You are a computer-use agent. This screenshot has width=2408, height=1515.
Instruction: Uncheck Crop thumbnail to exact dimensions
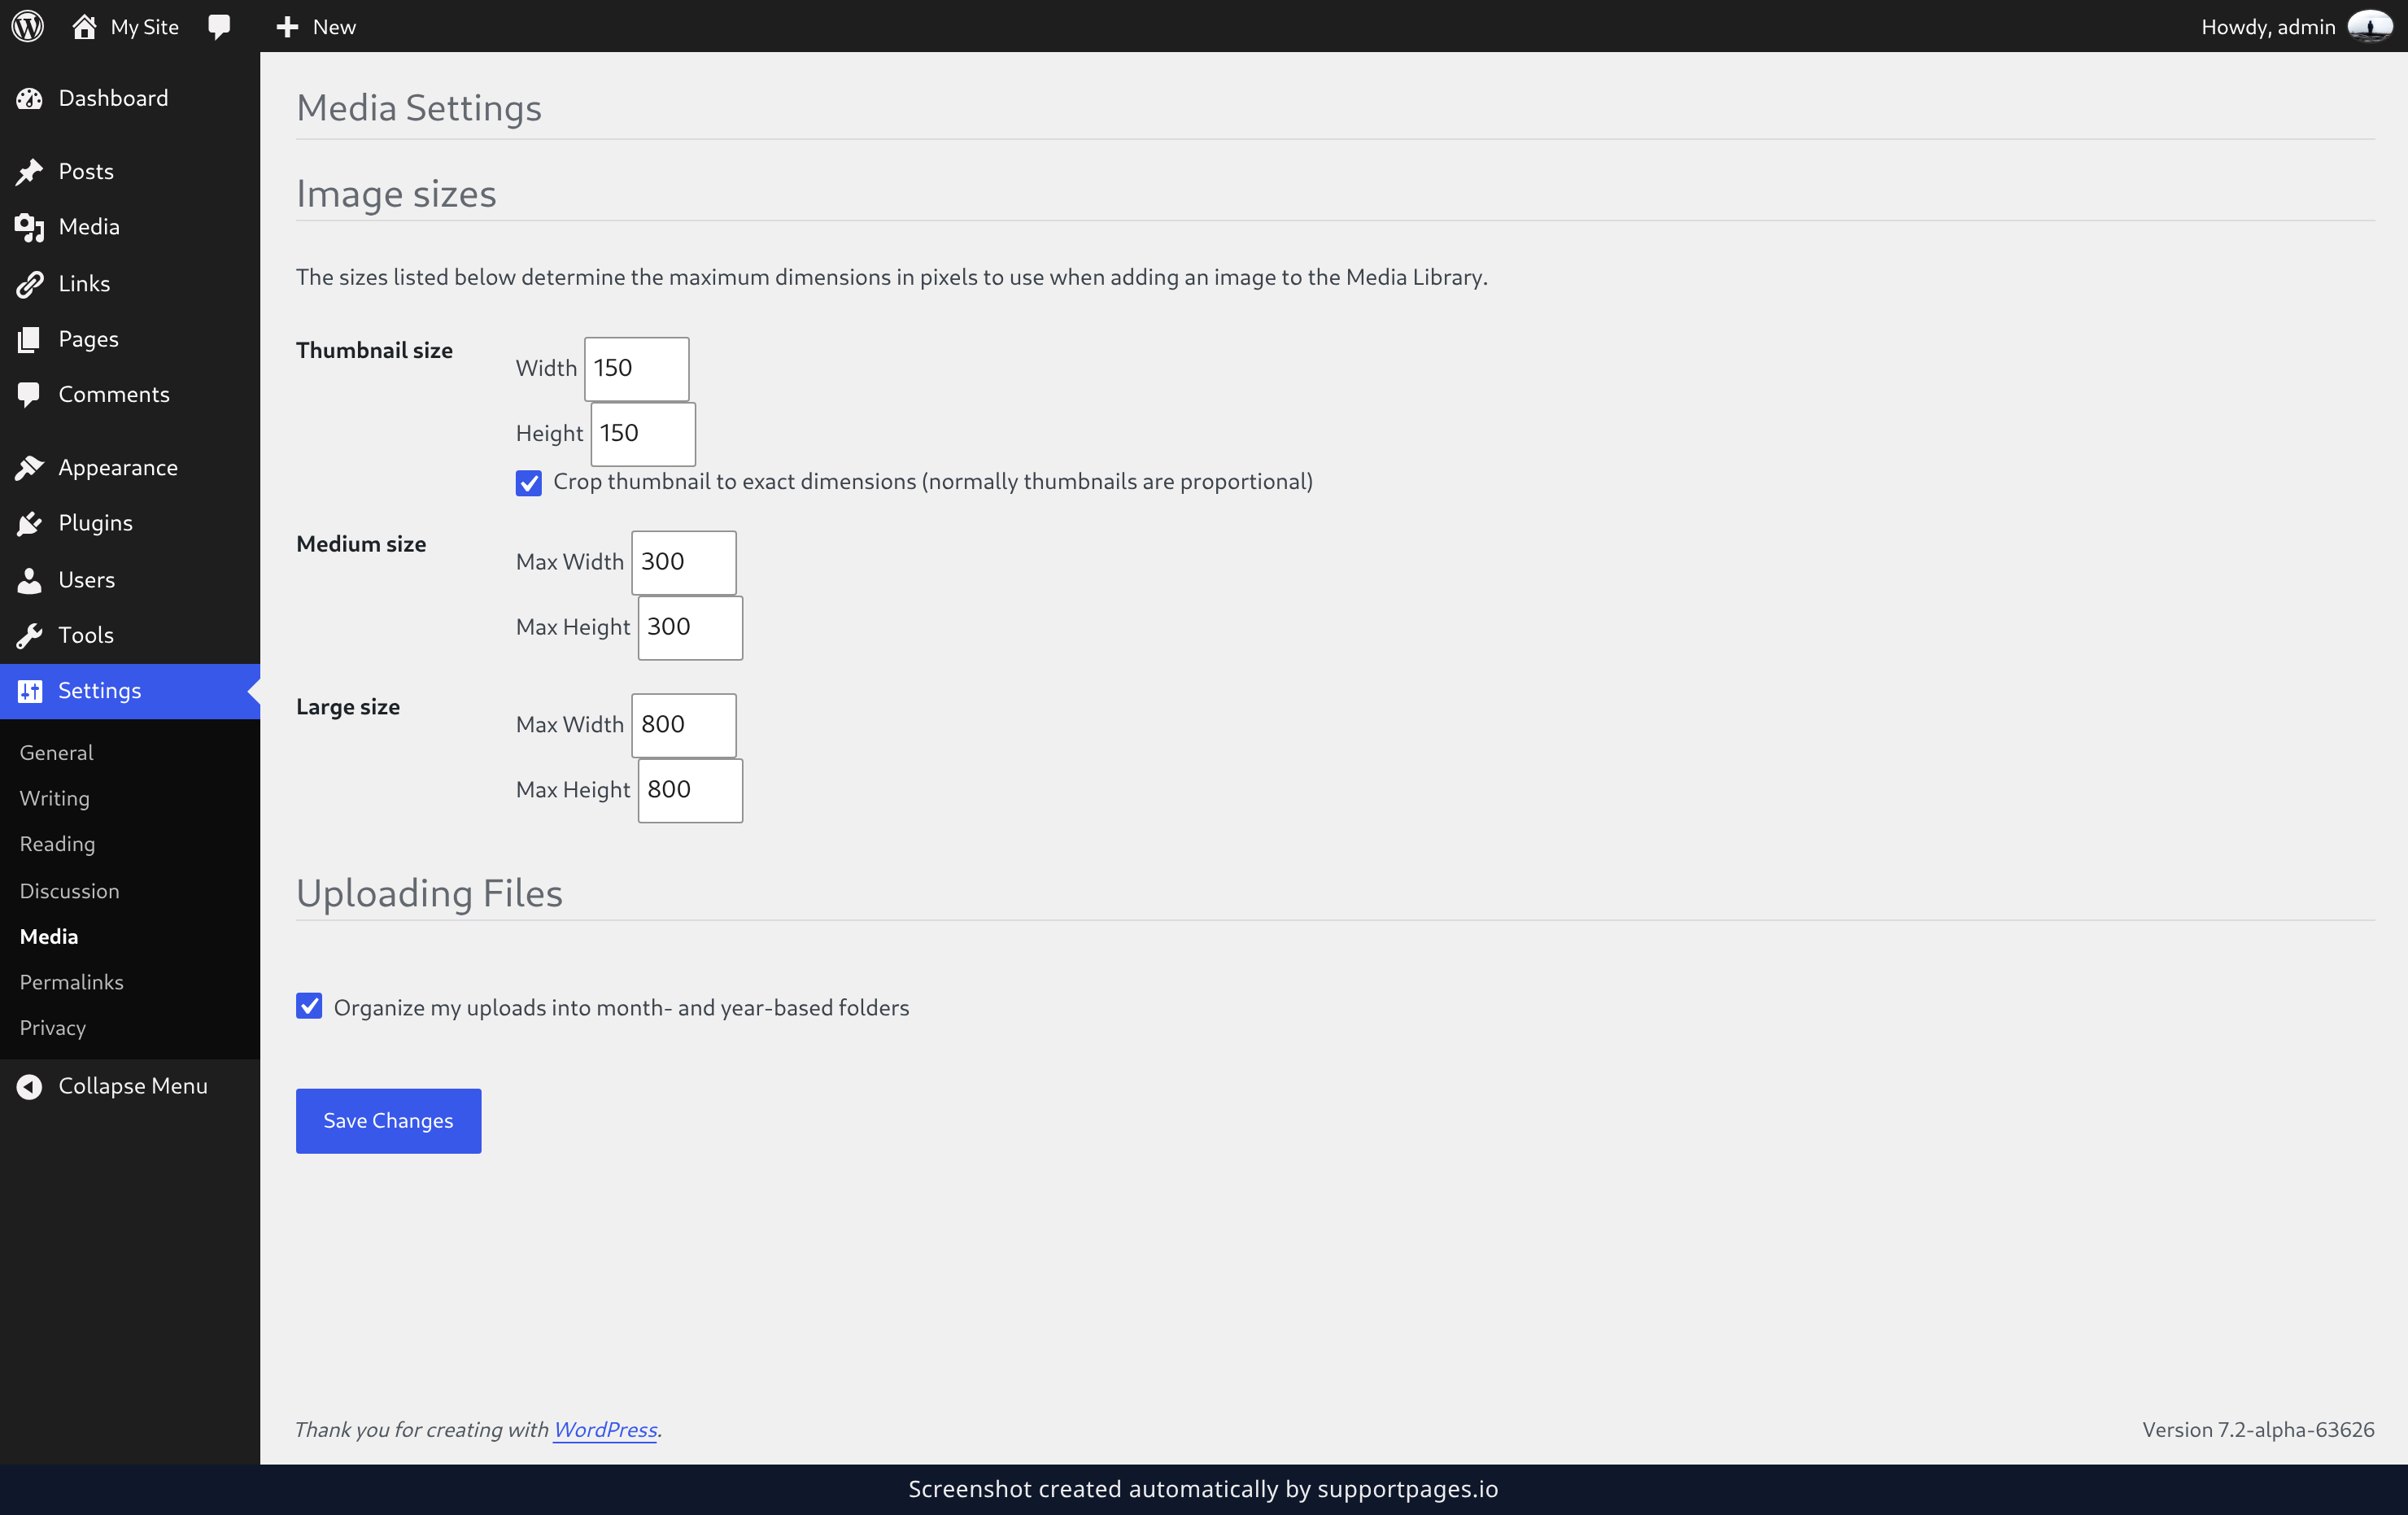click(528, 483)
